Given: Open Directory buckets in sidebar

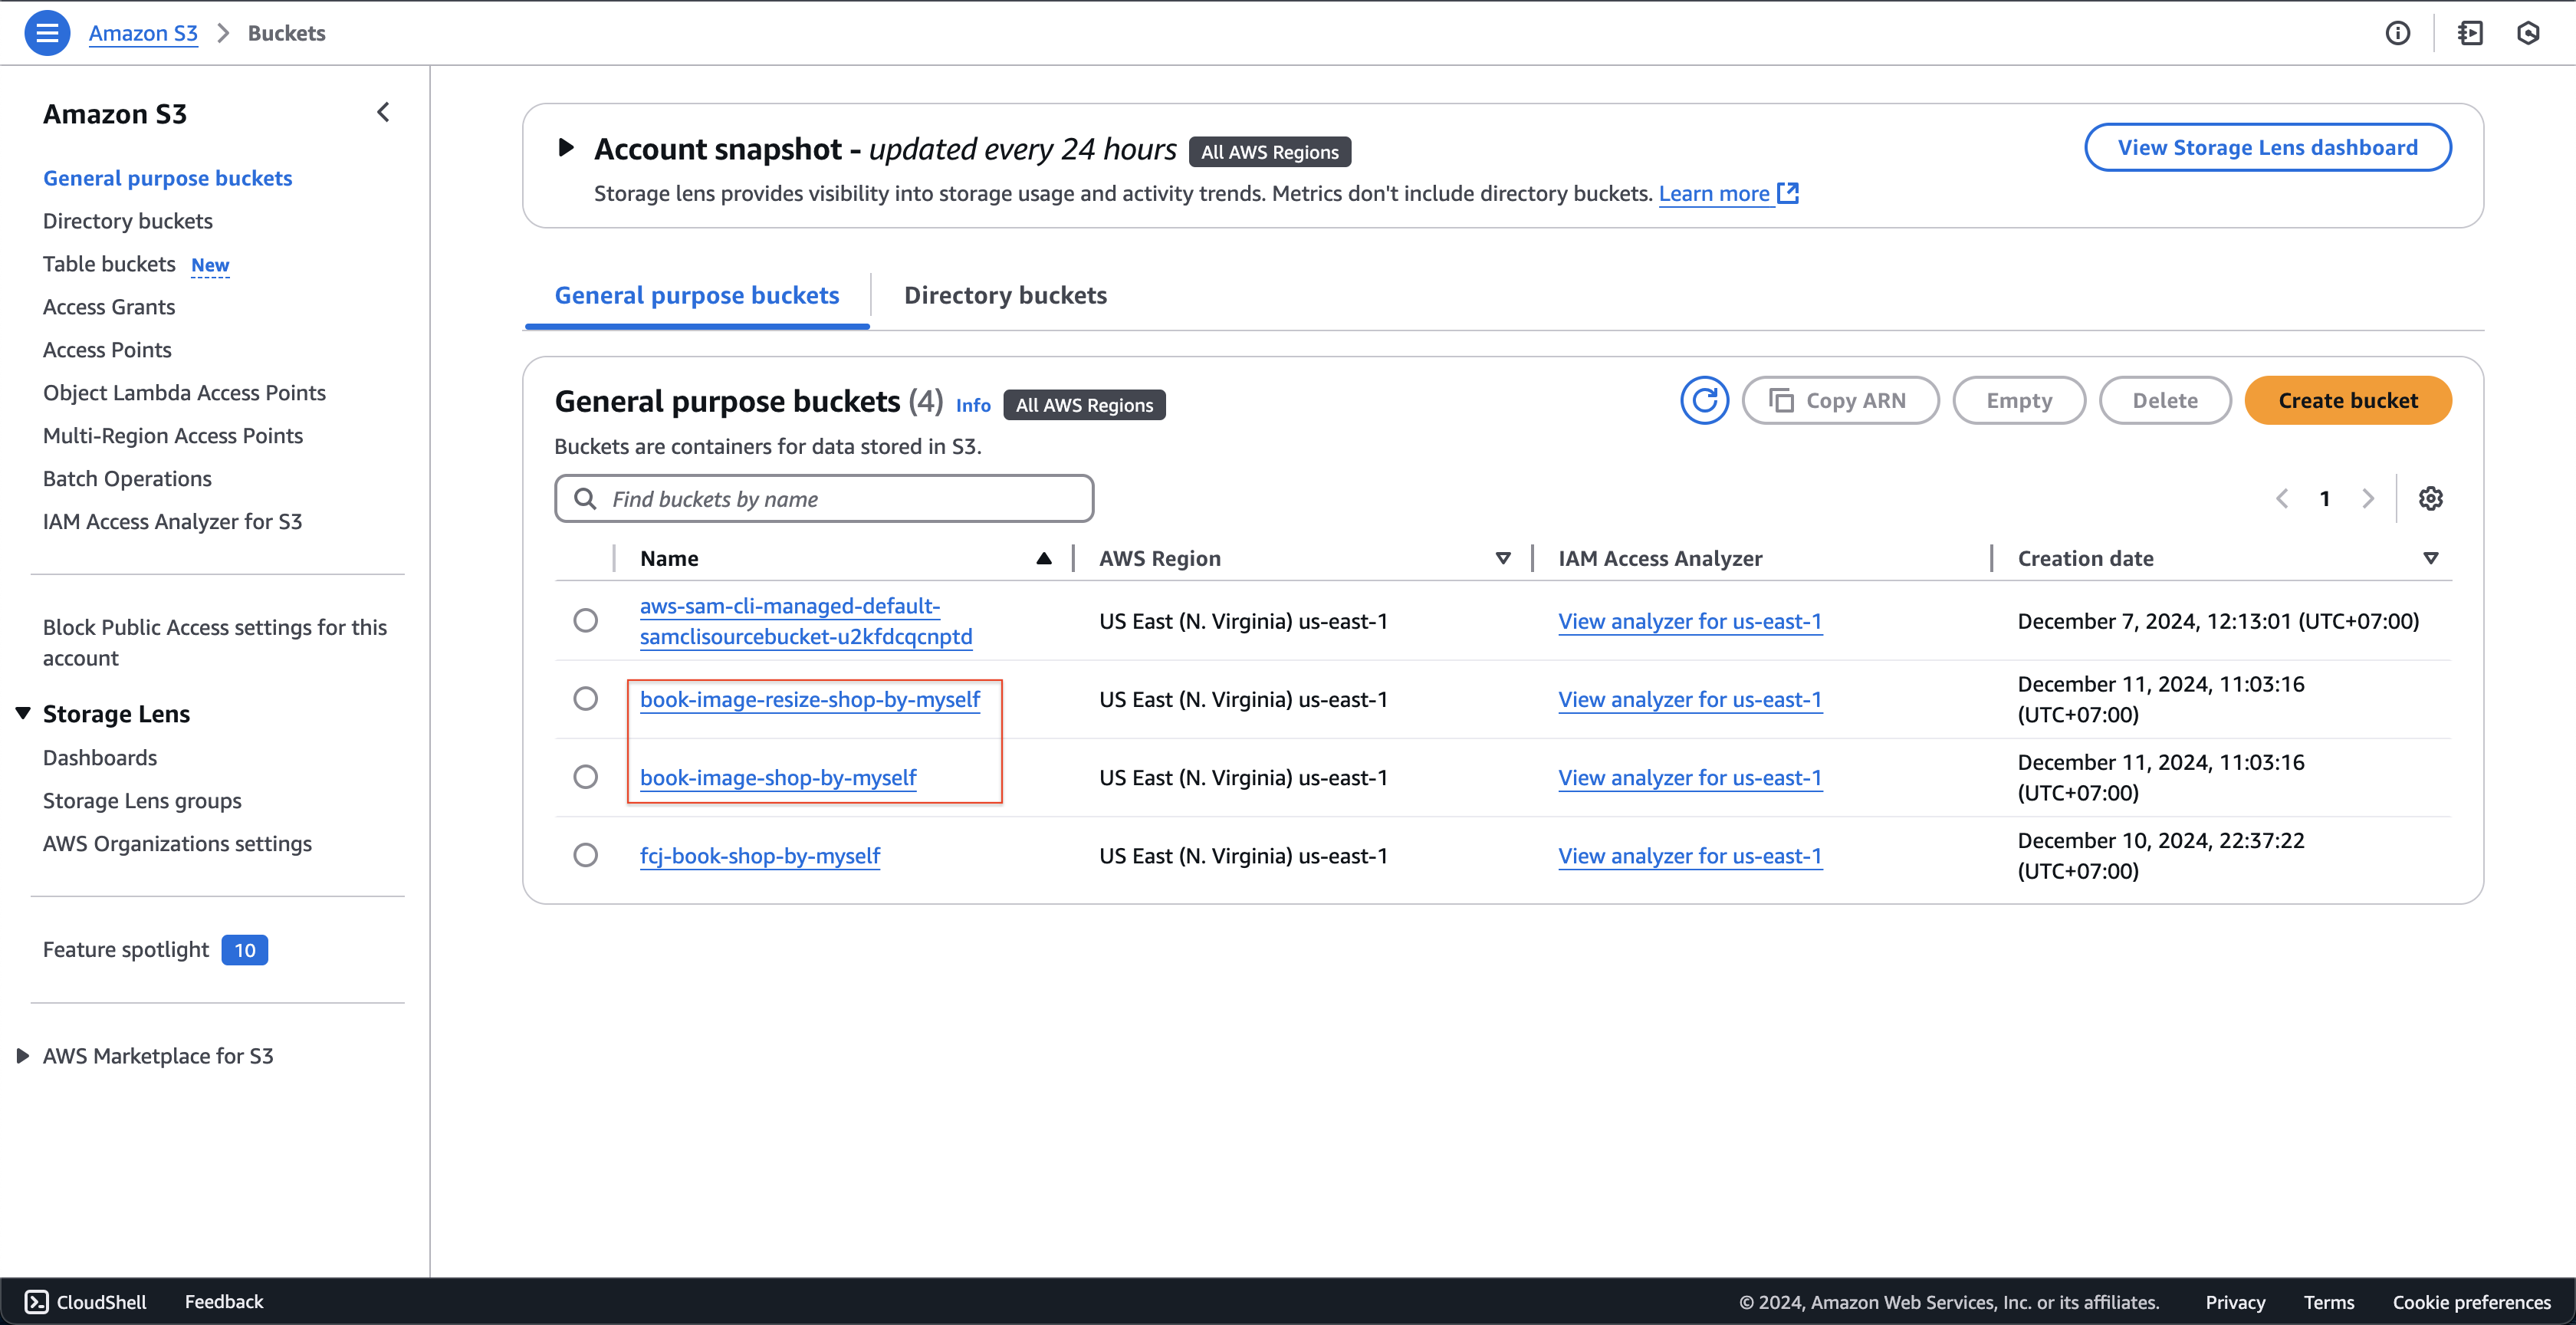Looking at the screenshot, I should tap(128, 221).
